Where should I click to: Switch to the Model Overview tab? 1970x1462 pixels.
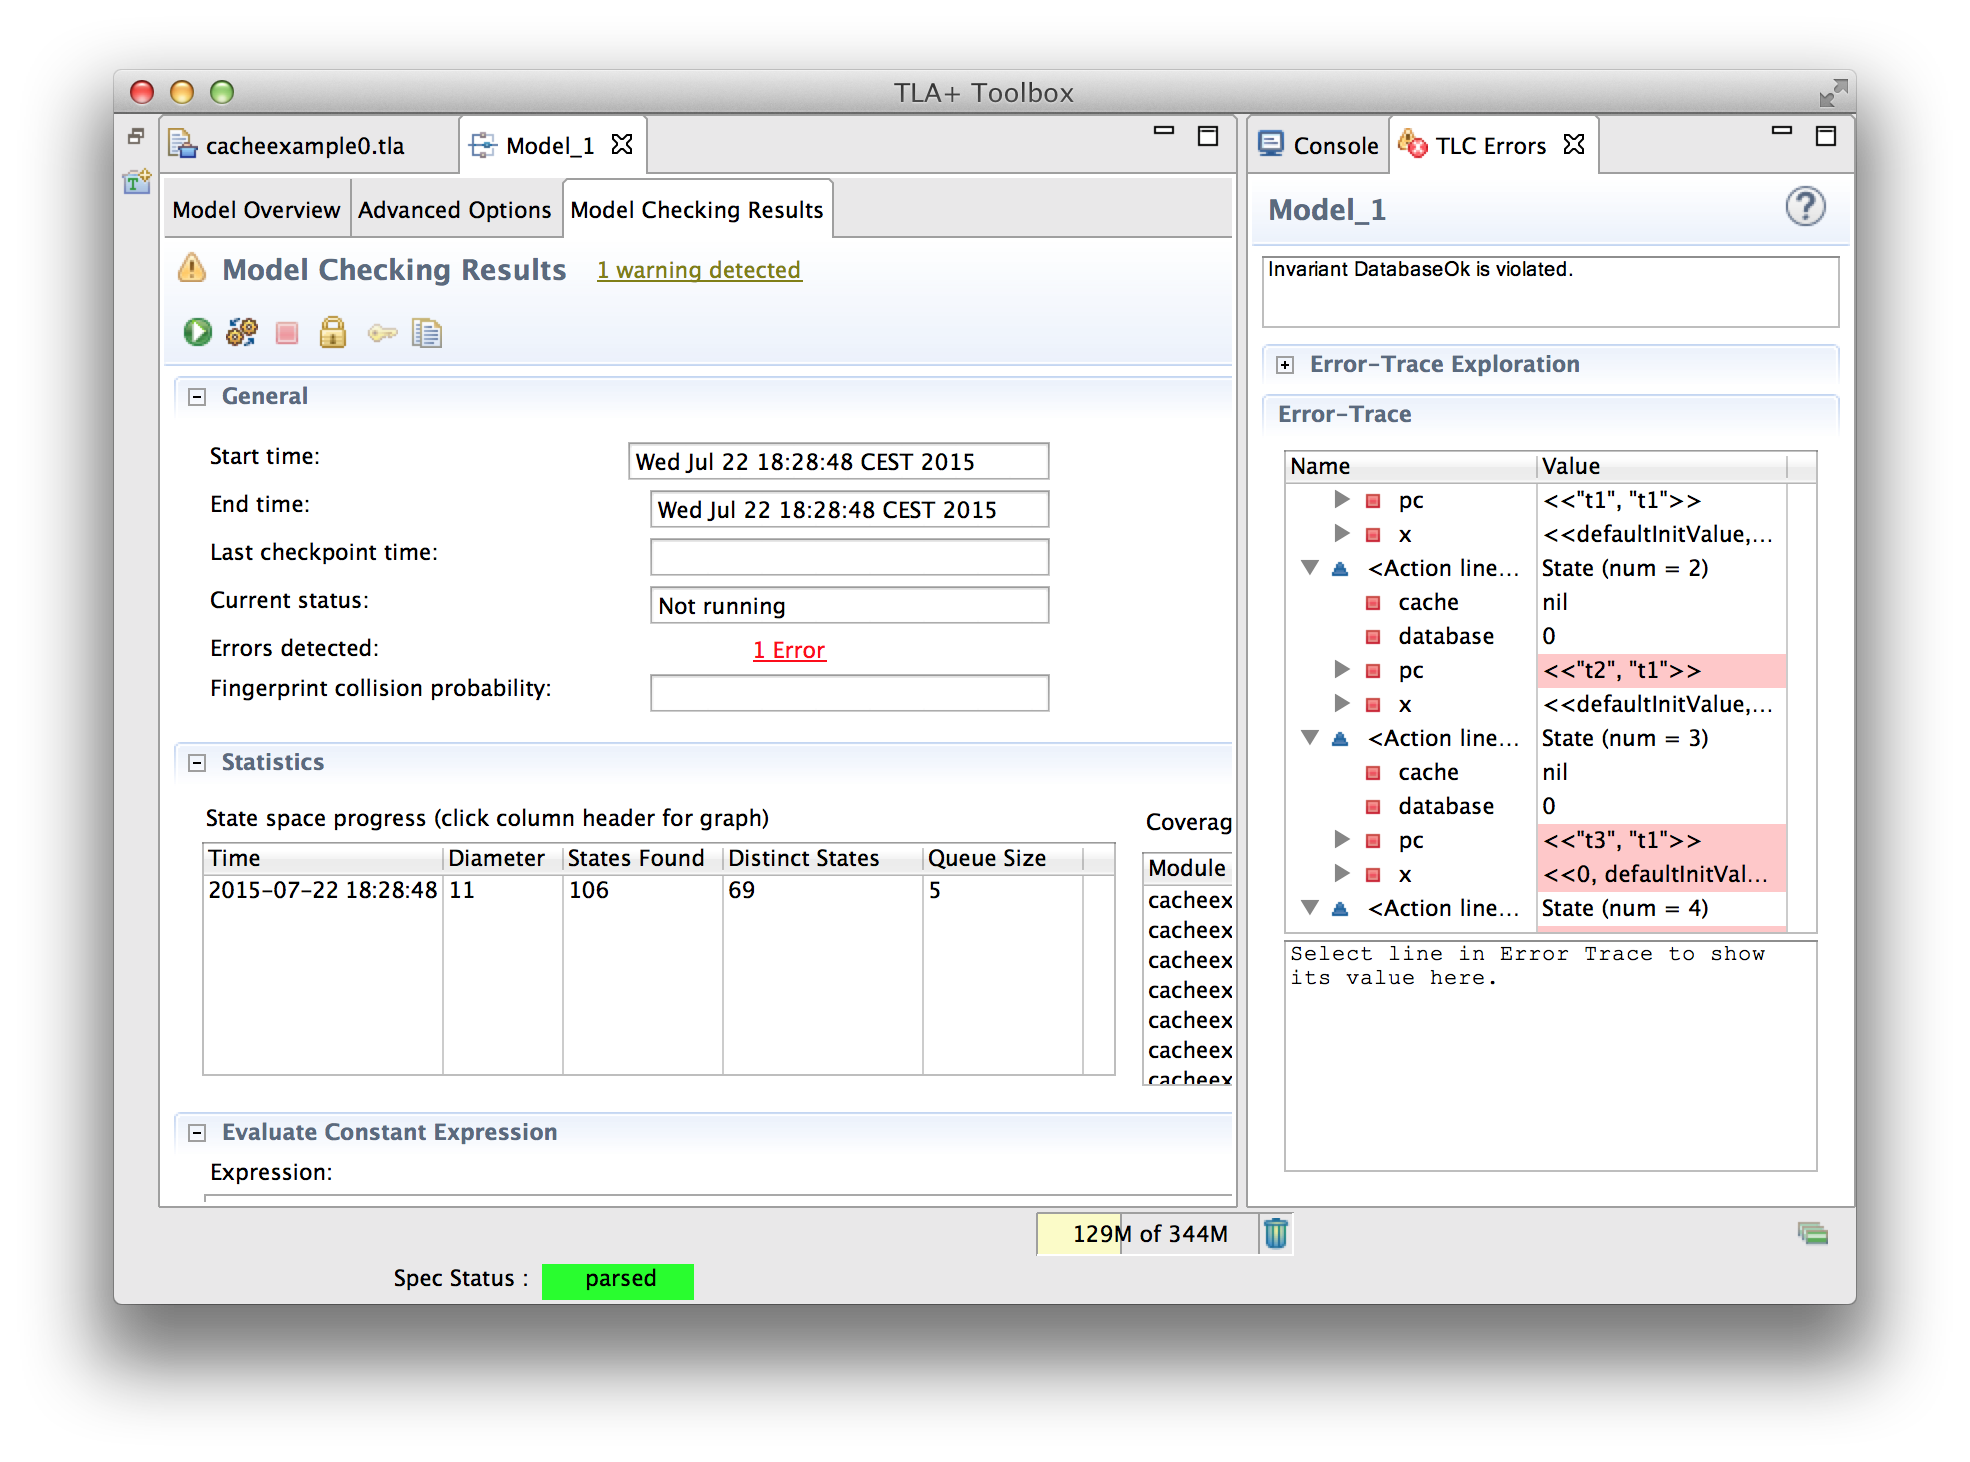coord(256,210)
